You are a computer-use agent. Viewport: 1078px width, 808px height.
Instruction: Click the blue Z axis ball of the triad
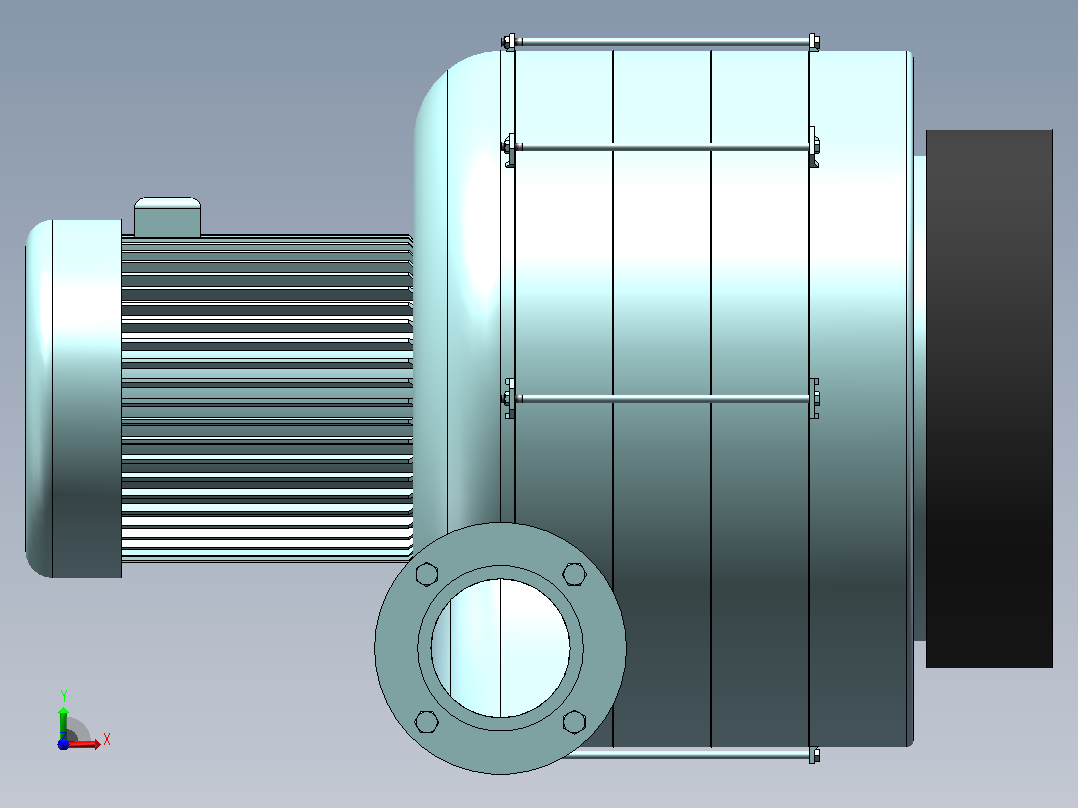[x=63, y=744]
